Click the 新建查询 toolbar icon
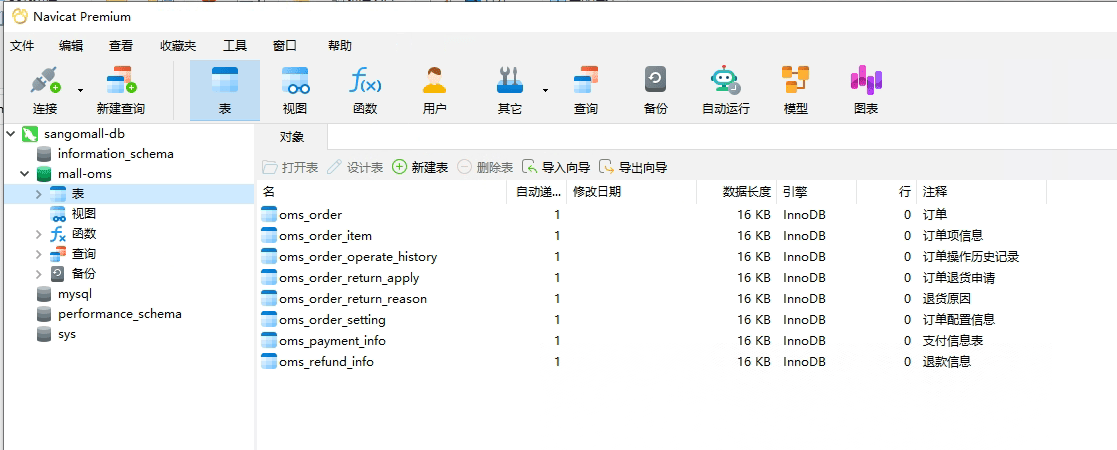 pos(121,90)
